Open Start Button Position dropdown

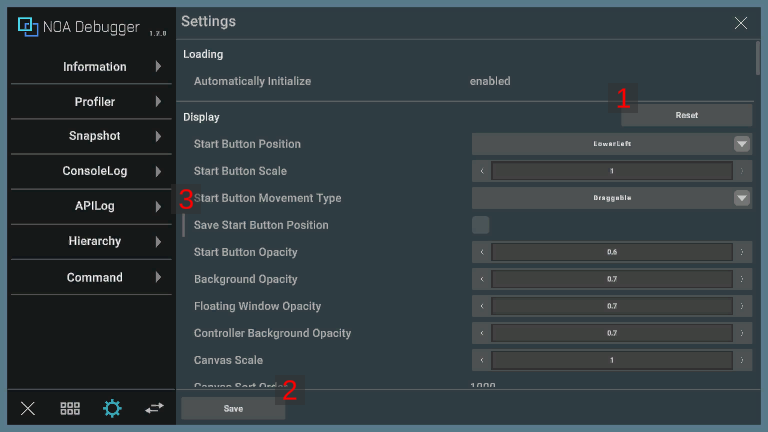click(x=611, y=144)
